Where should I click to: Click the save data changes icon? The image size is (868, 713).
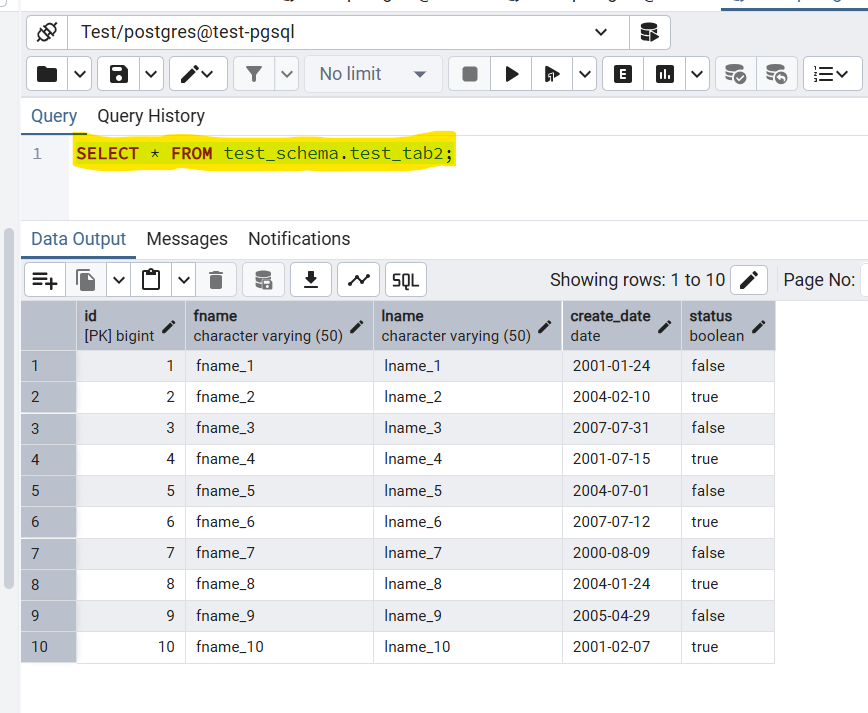(x=264, y=280)
